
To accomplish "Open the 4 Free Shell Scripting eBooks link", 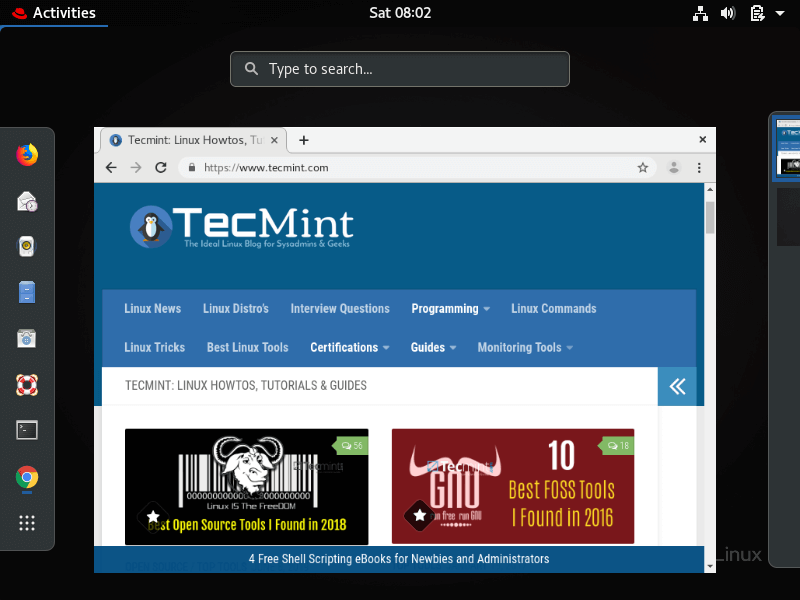I will [x=399, y=559].
